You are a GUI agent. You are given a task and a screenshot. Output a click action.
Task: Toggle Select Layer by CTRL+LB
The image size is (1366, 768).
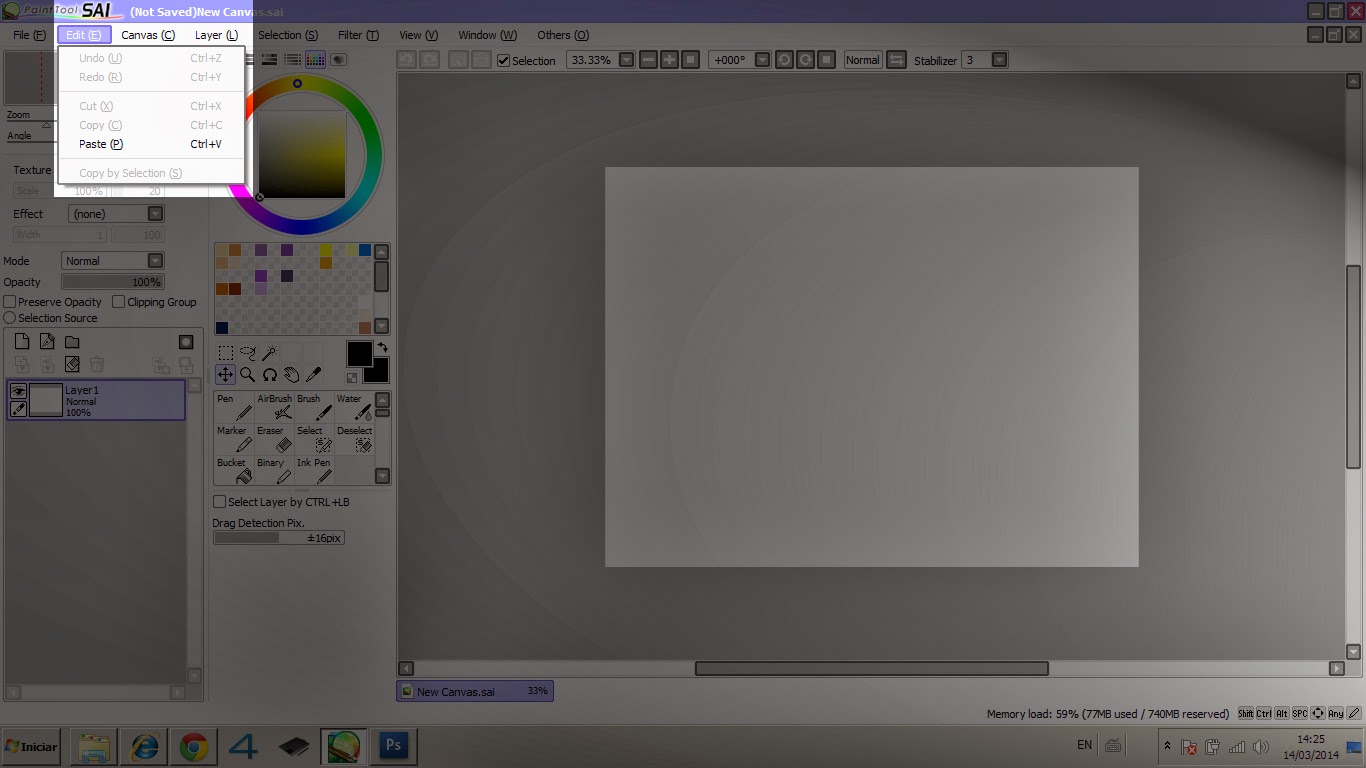click(218, 501)
